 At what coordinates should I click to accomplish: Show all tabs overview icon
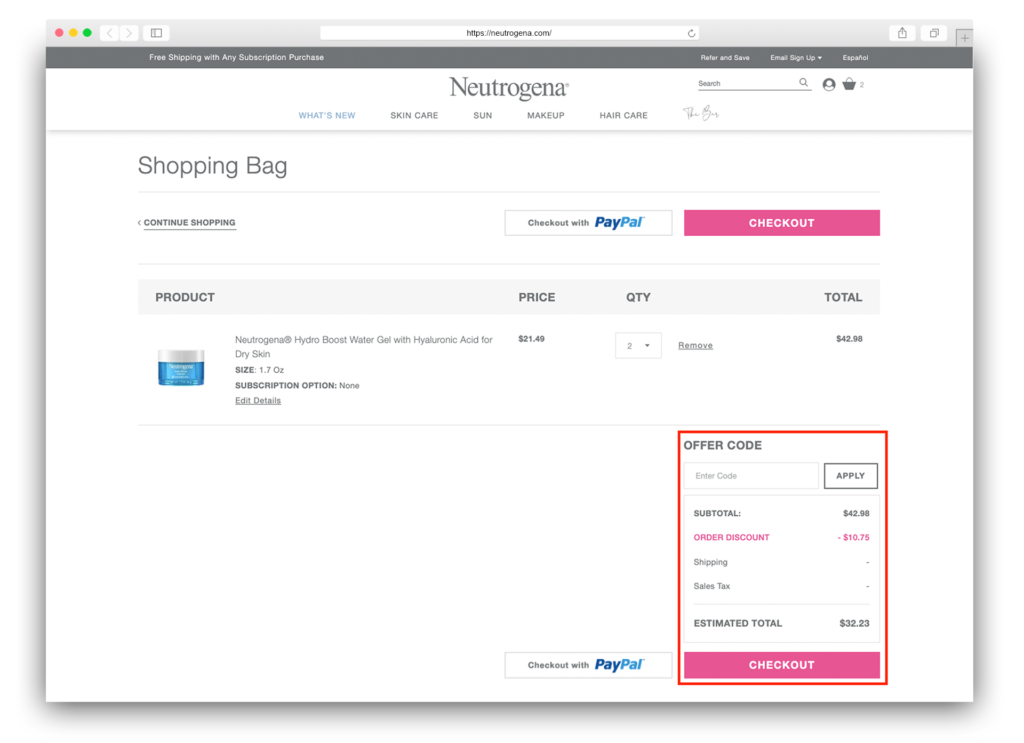935,33
